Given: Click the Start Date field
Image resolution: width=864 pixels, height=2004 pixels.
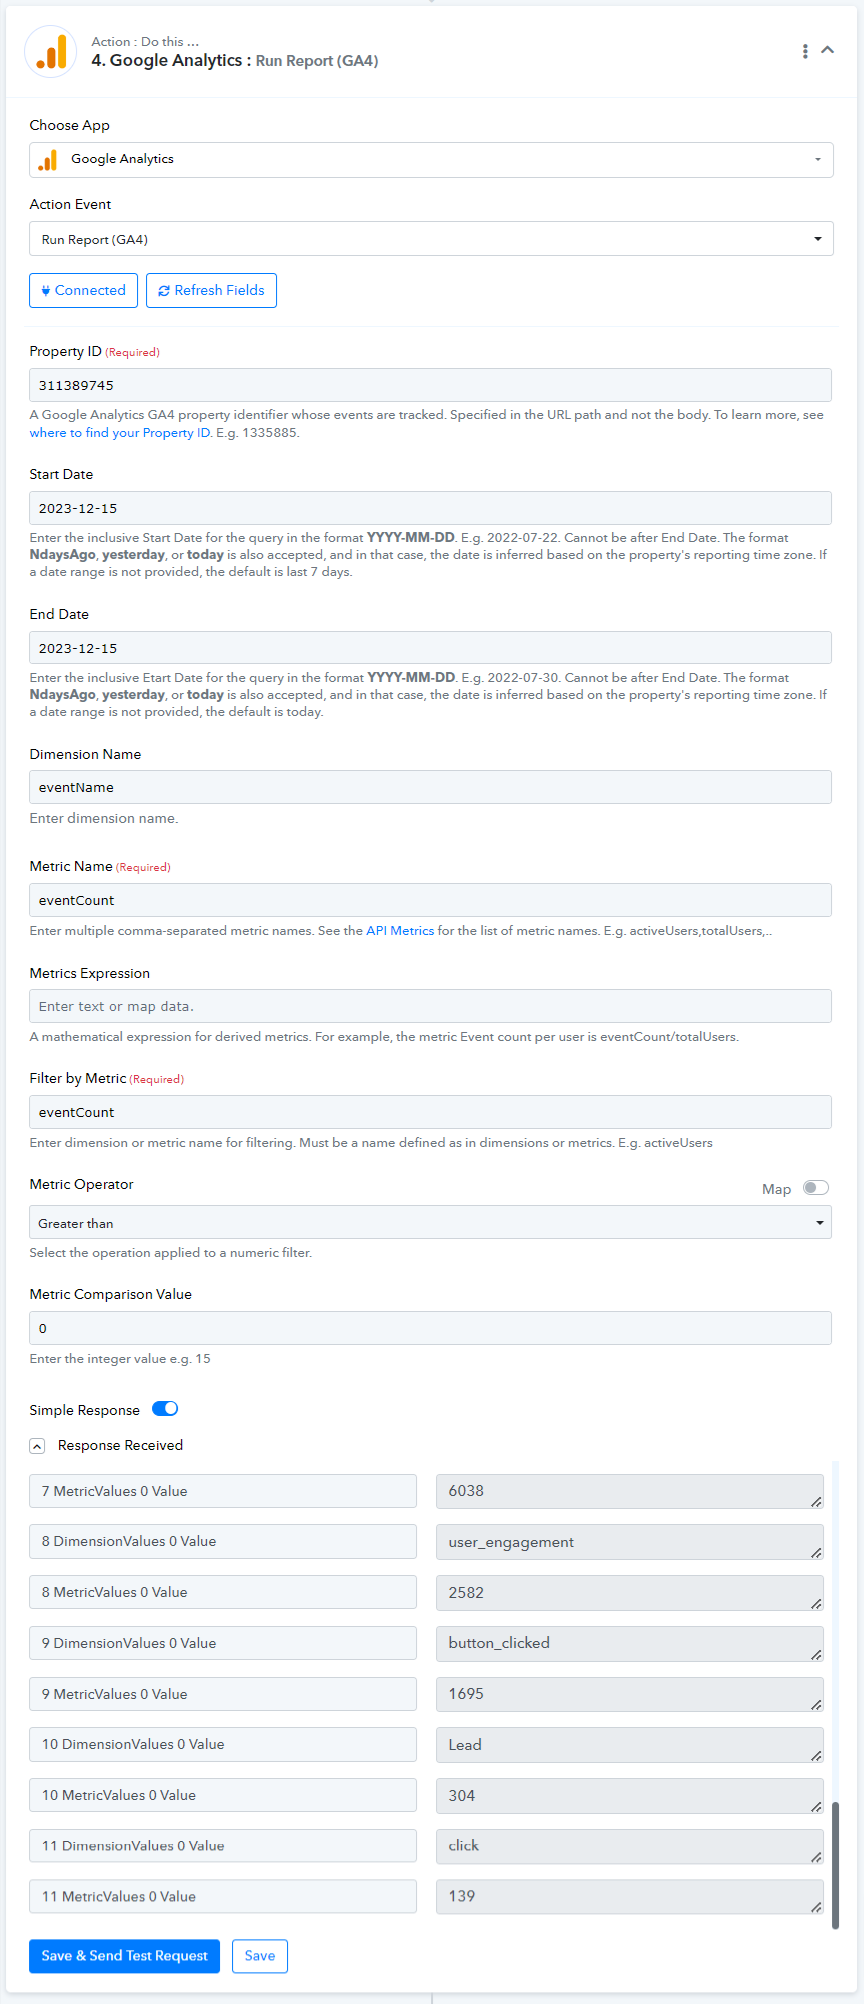Looking at the screenshot, I should pos(430,508).
